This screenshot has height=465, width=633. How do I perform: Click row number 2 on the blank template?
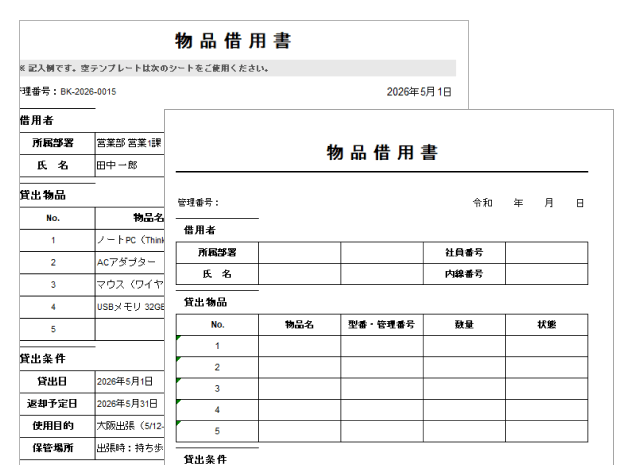[x=217, y=367]
